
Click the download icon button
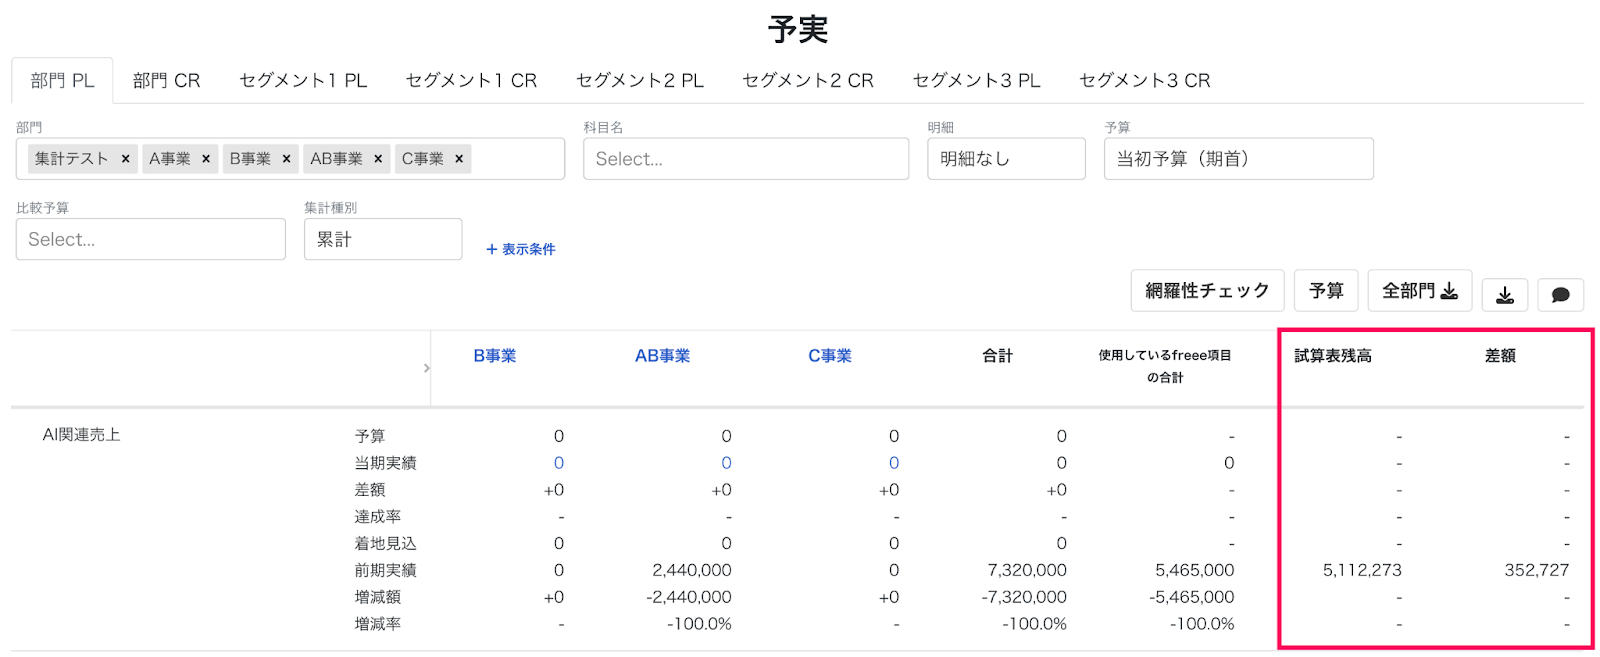(x=1505, y=294)
